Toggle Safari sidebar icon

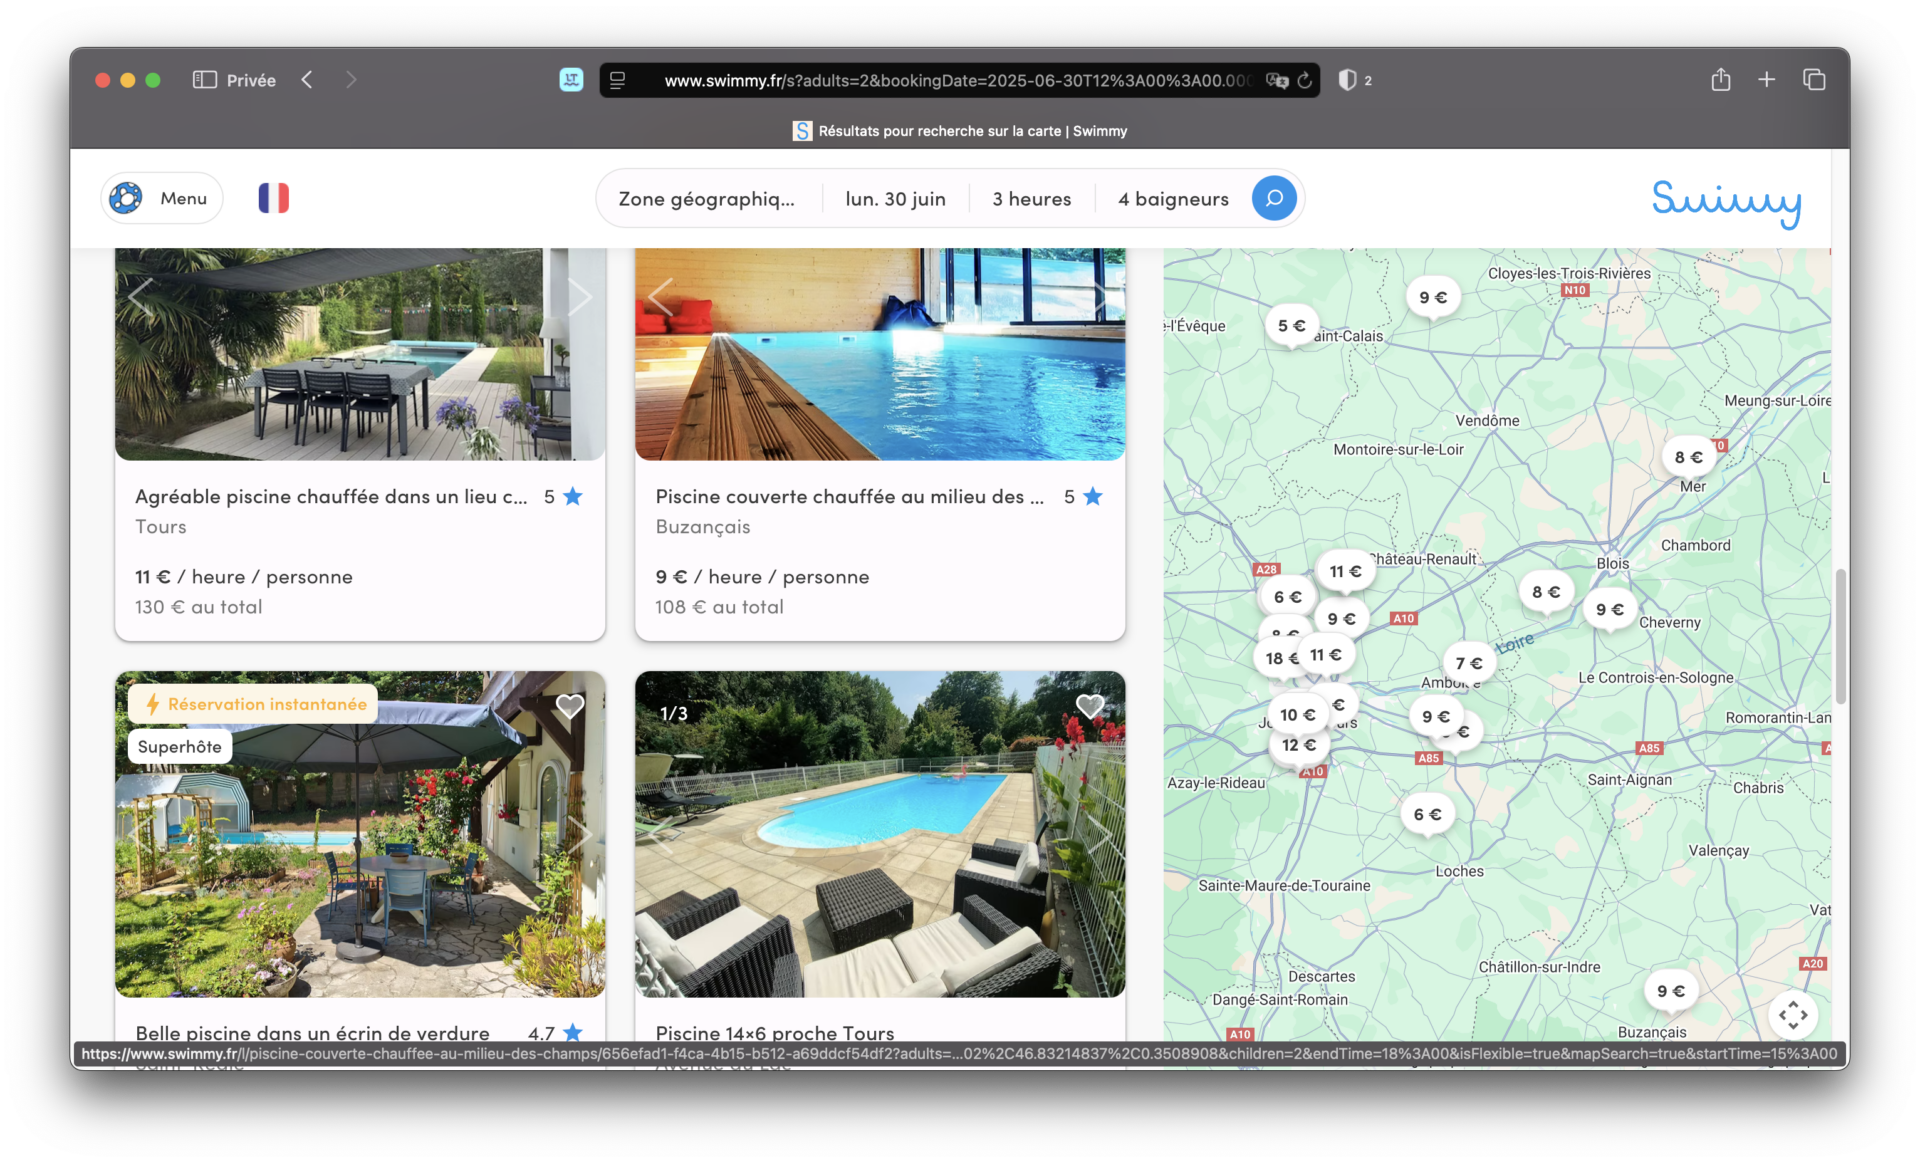(204, 80)
